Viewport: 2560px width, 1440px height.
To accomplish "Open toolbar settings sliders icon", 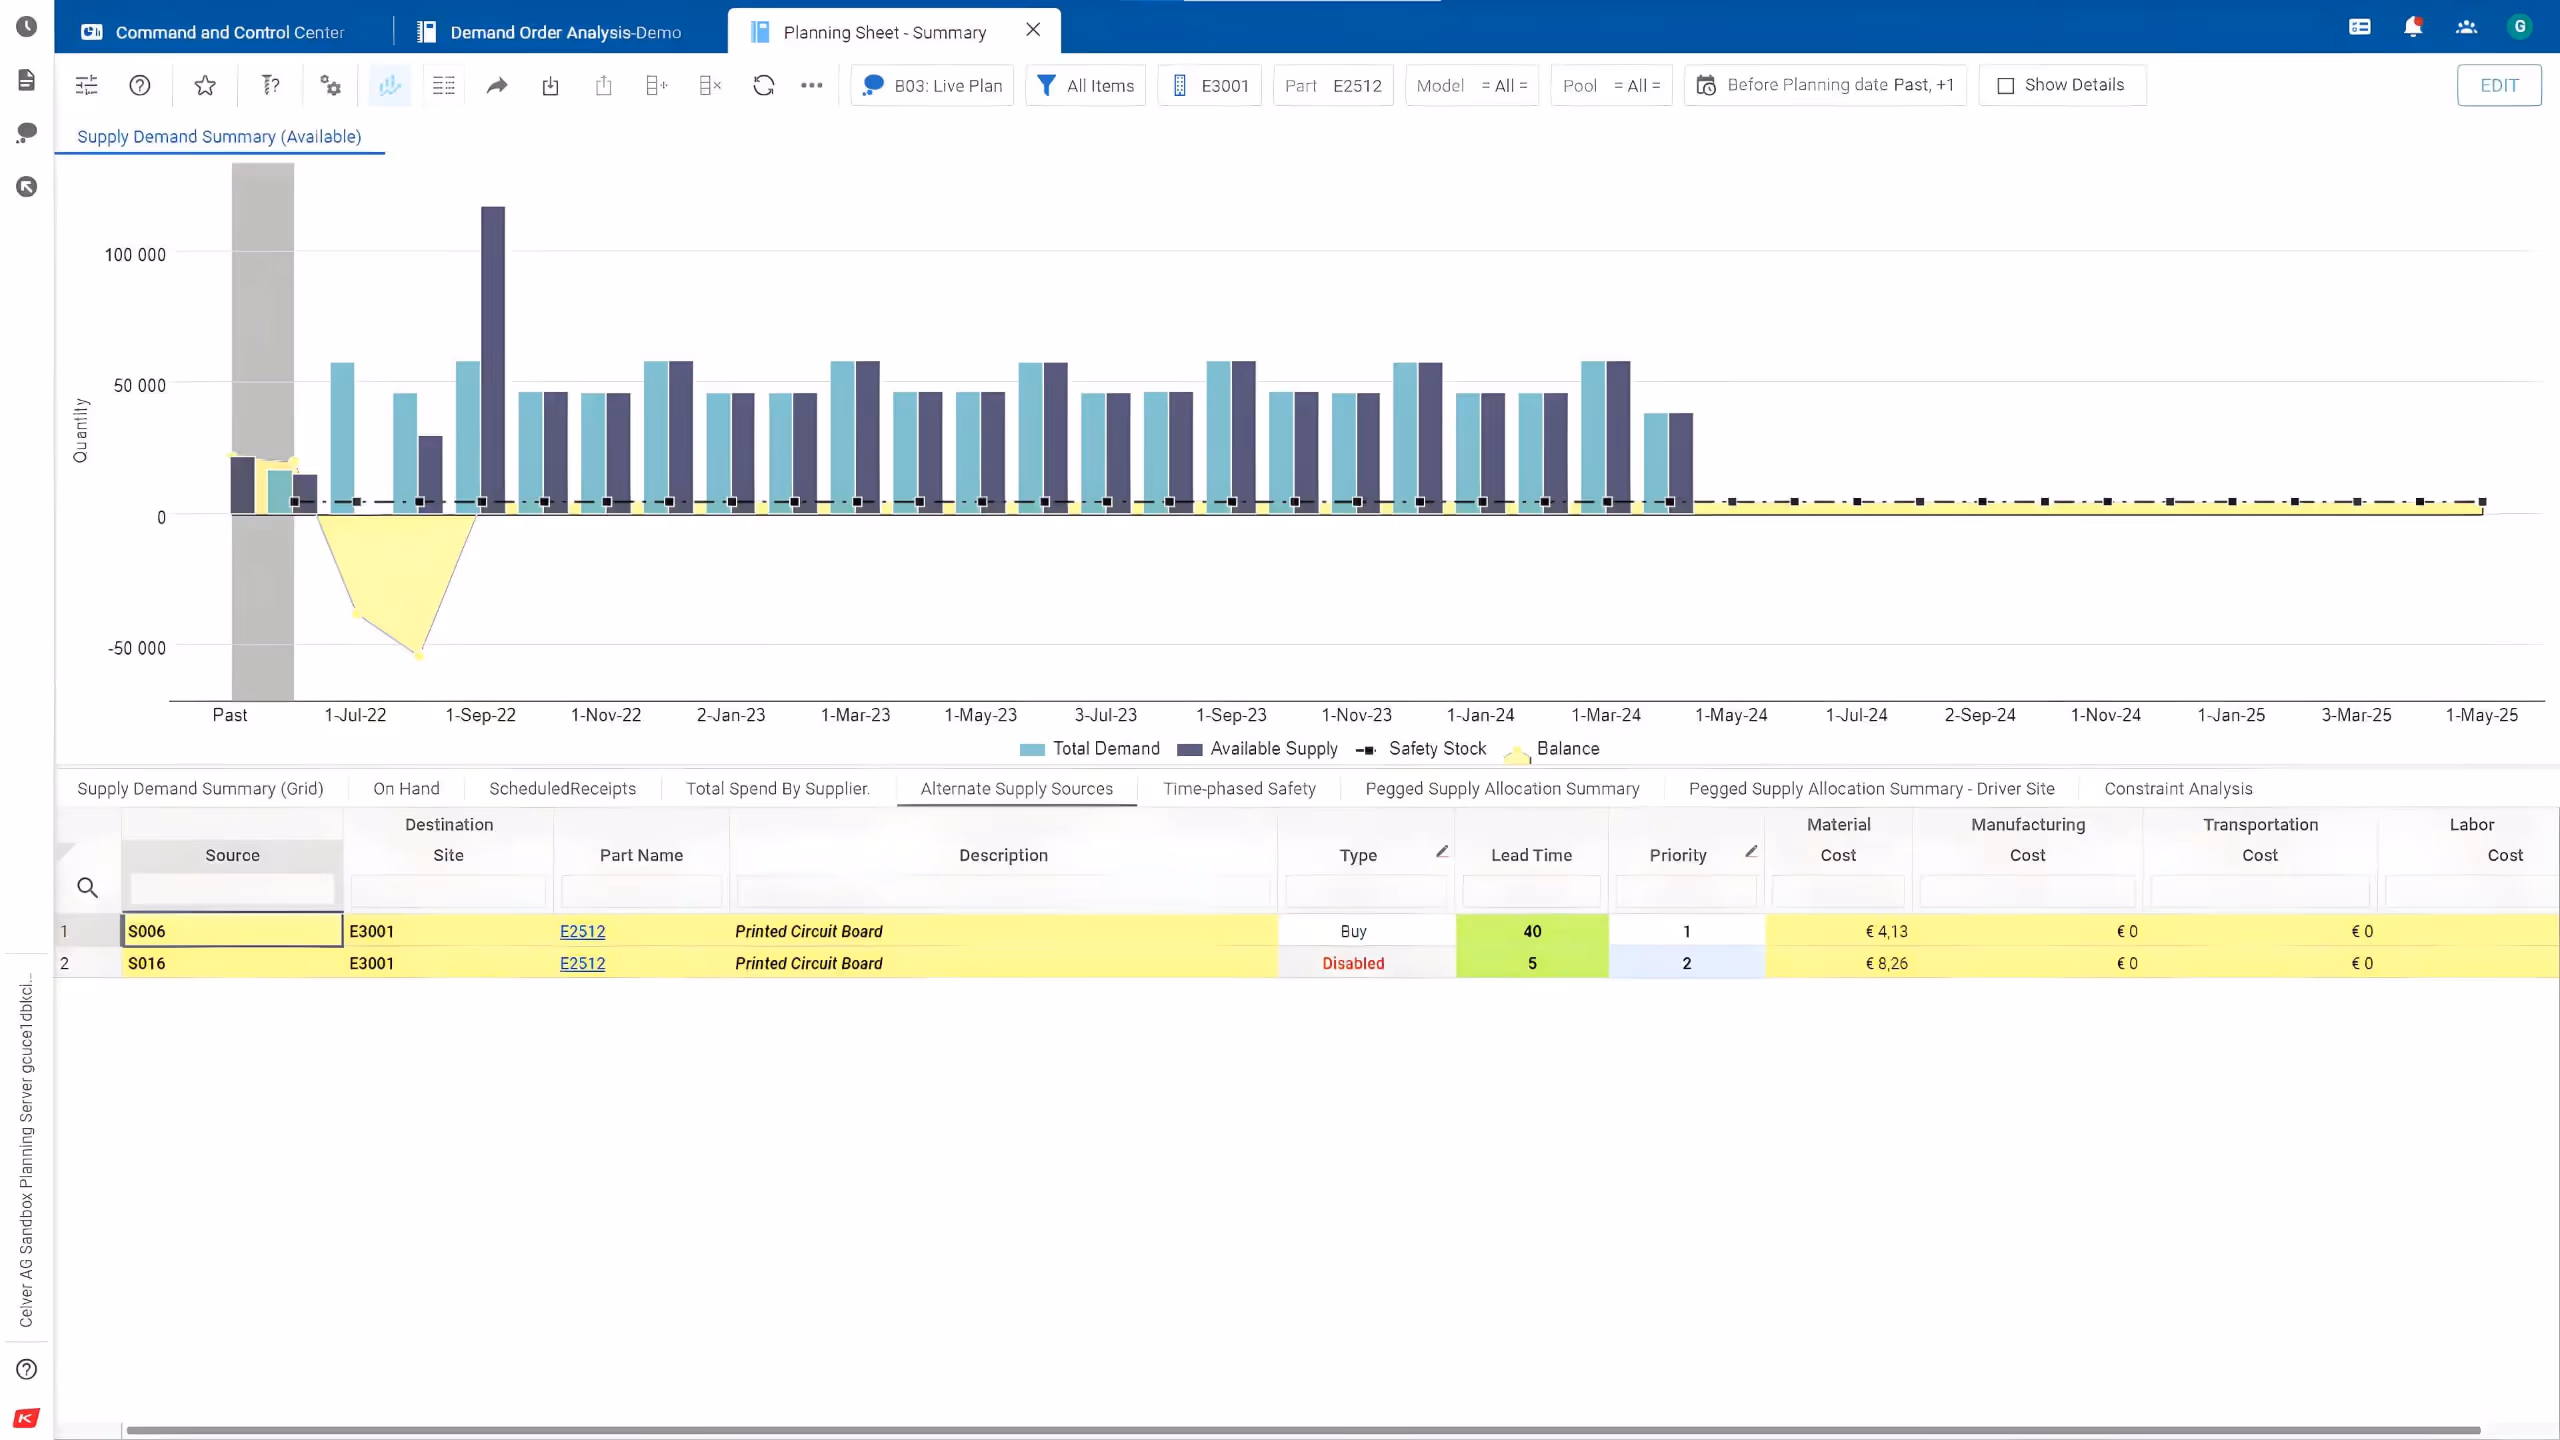I will [87, 86].
